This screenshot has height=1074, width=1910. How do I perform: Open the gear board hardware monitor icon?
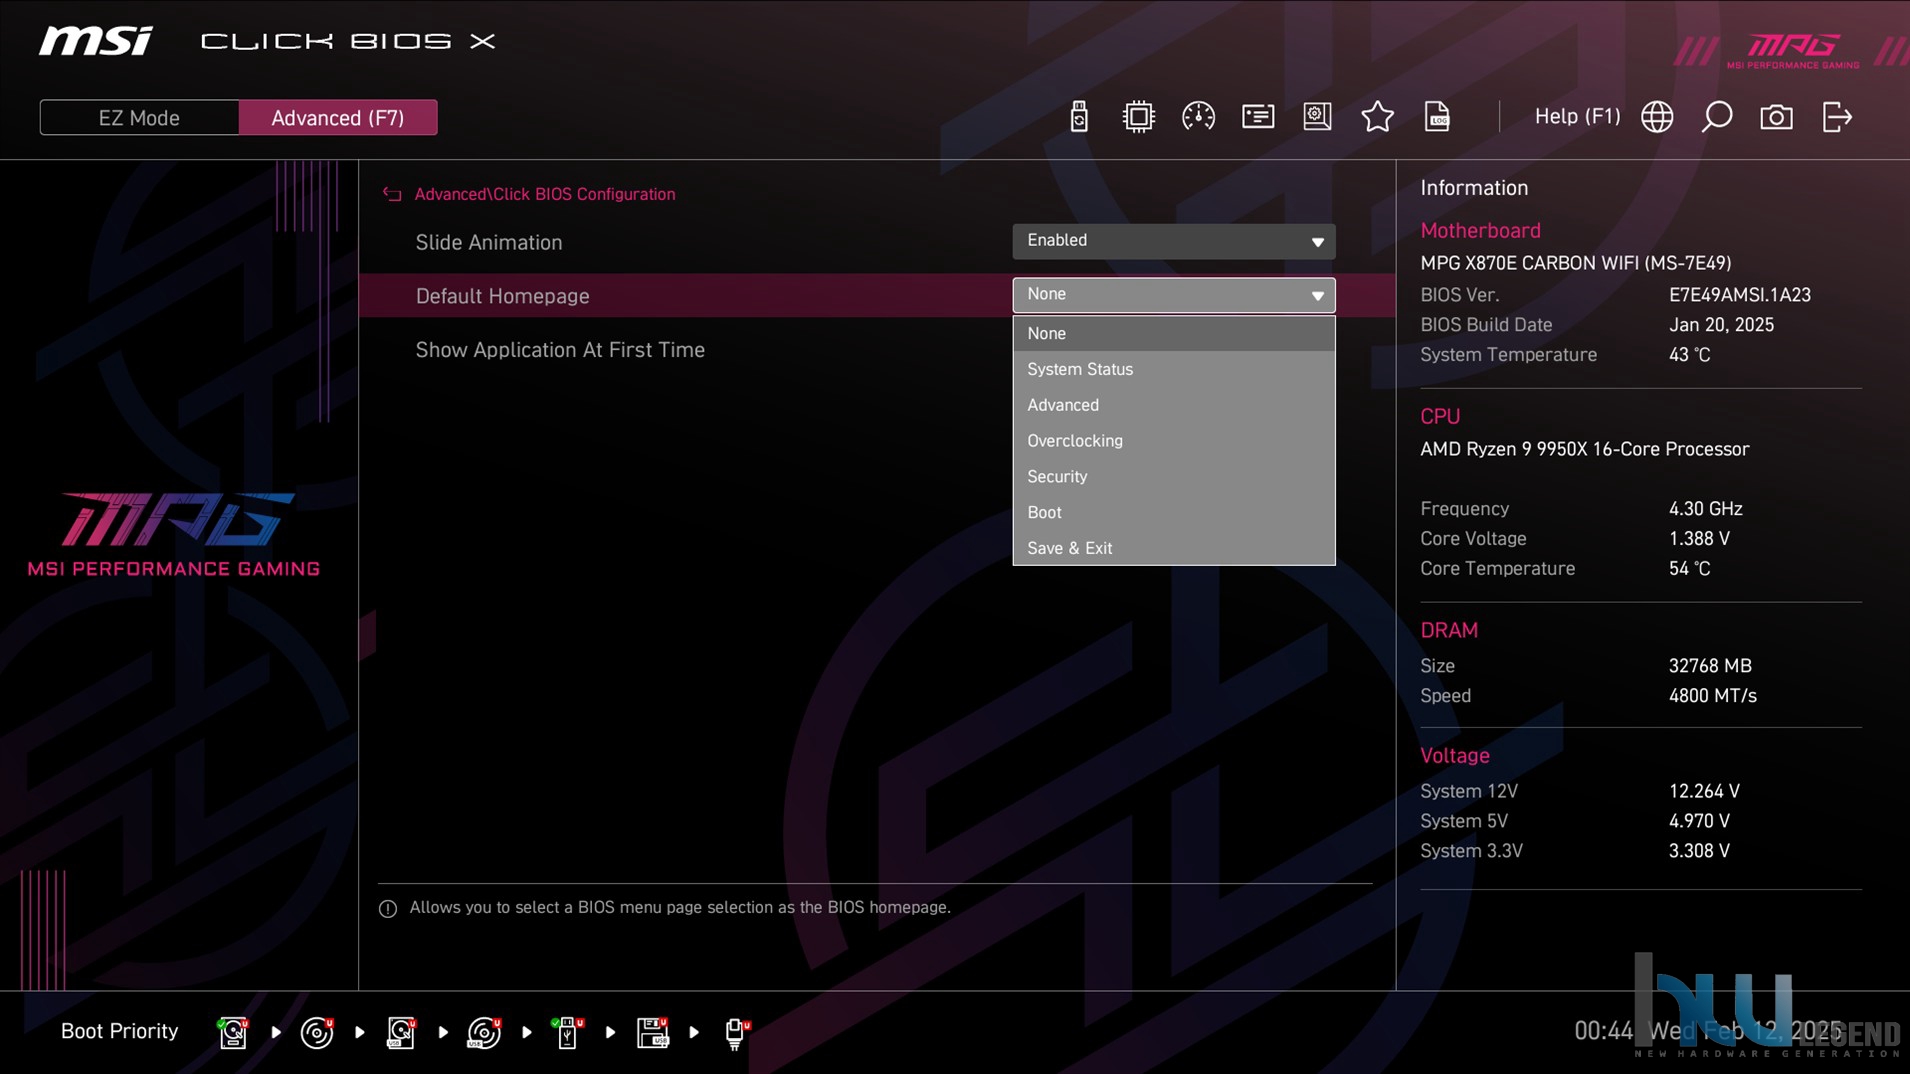(x=1317, y=117)
